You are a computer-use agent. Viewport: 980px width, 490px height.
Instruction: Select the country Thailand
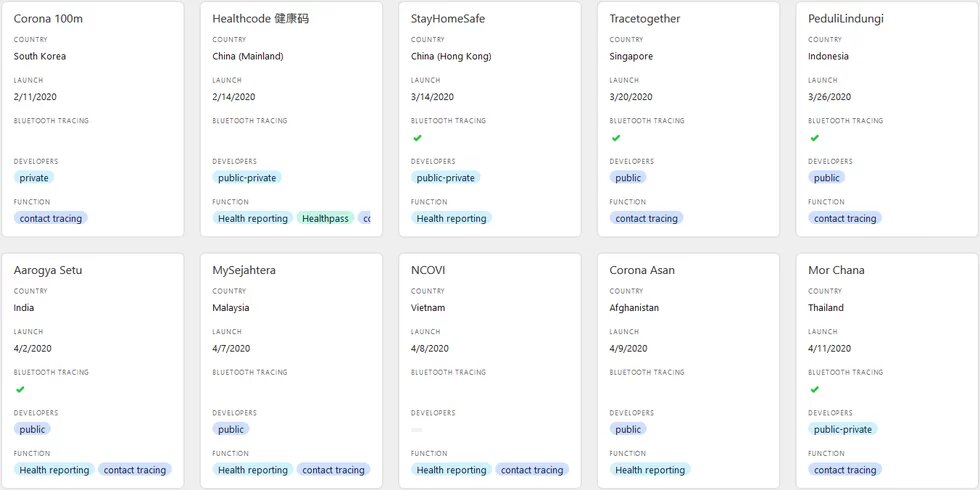click(x=826, y=308)
